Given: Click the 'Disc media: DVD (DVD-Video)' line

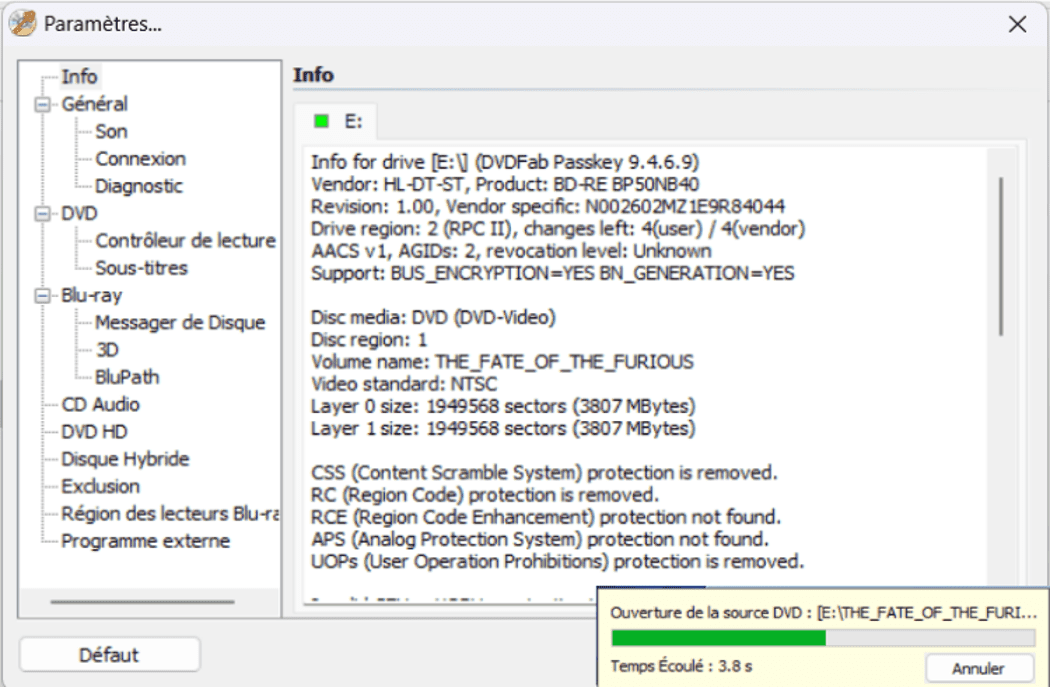Looking at the screenshot, I should 433,317.
